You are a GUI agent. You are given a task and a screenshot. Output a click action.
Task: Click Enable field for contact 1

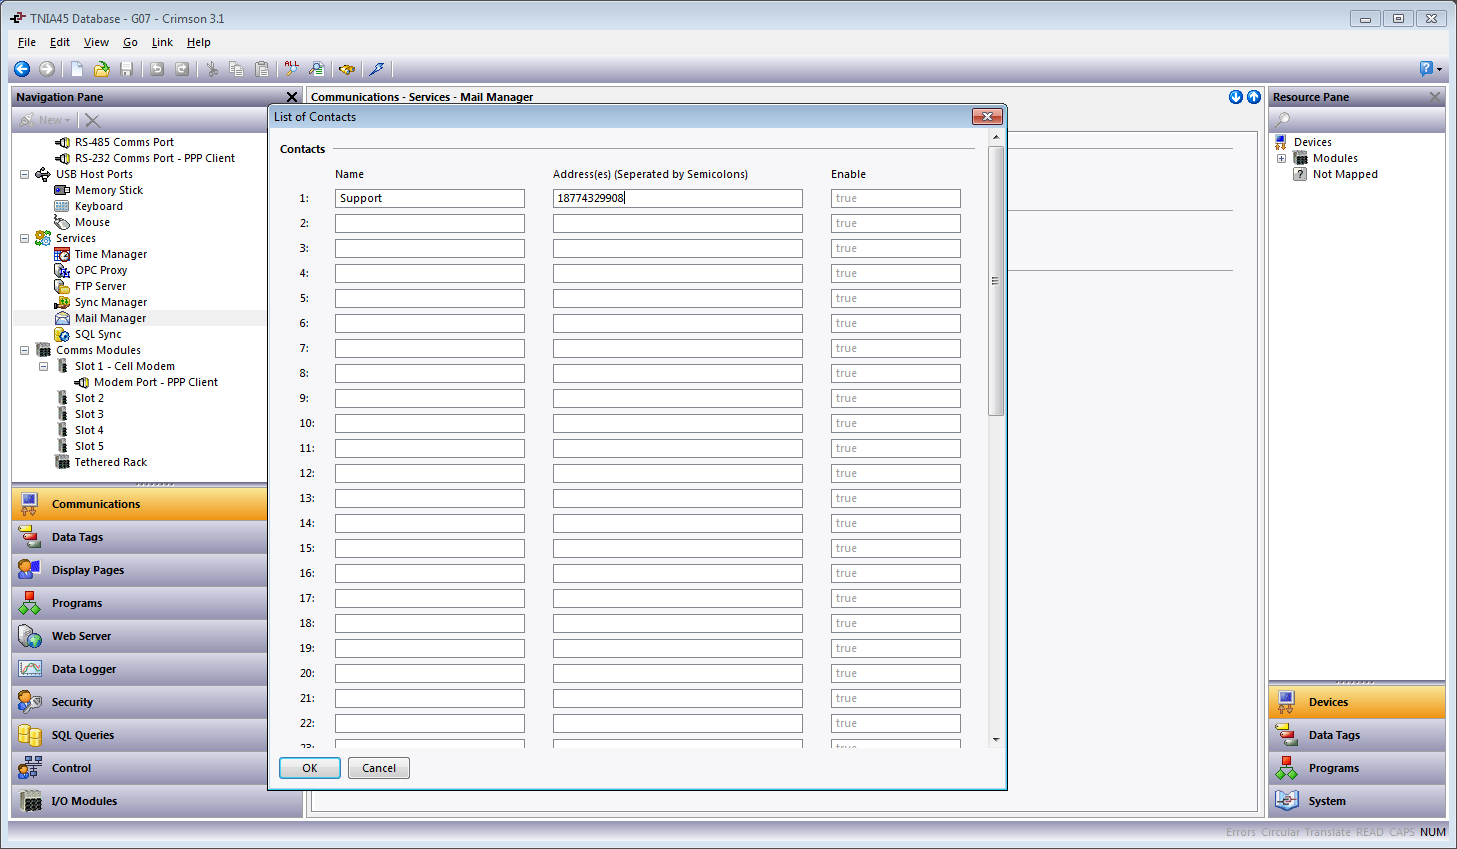coord(896,198)
